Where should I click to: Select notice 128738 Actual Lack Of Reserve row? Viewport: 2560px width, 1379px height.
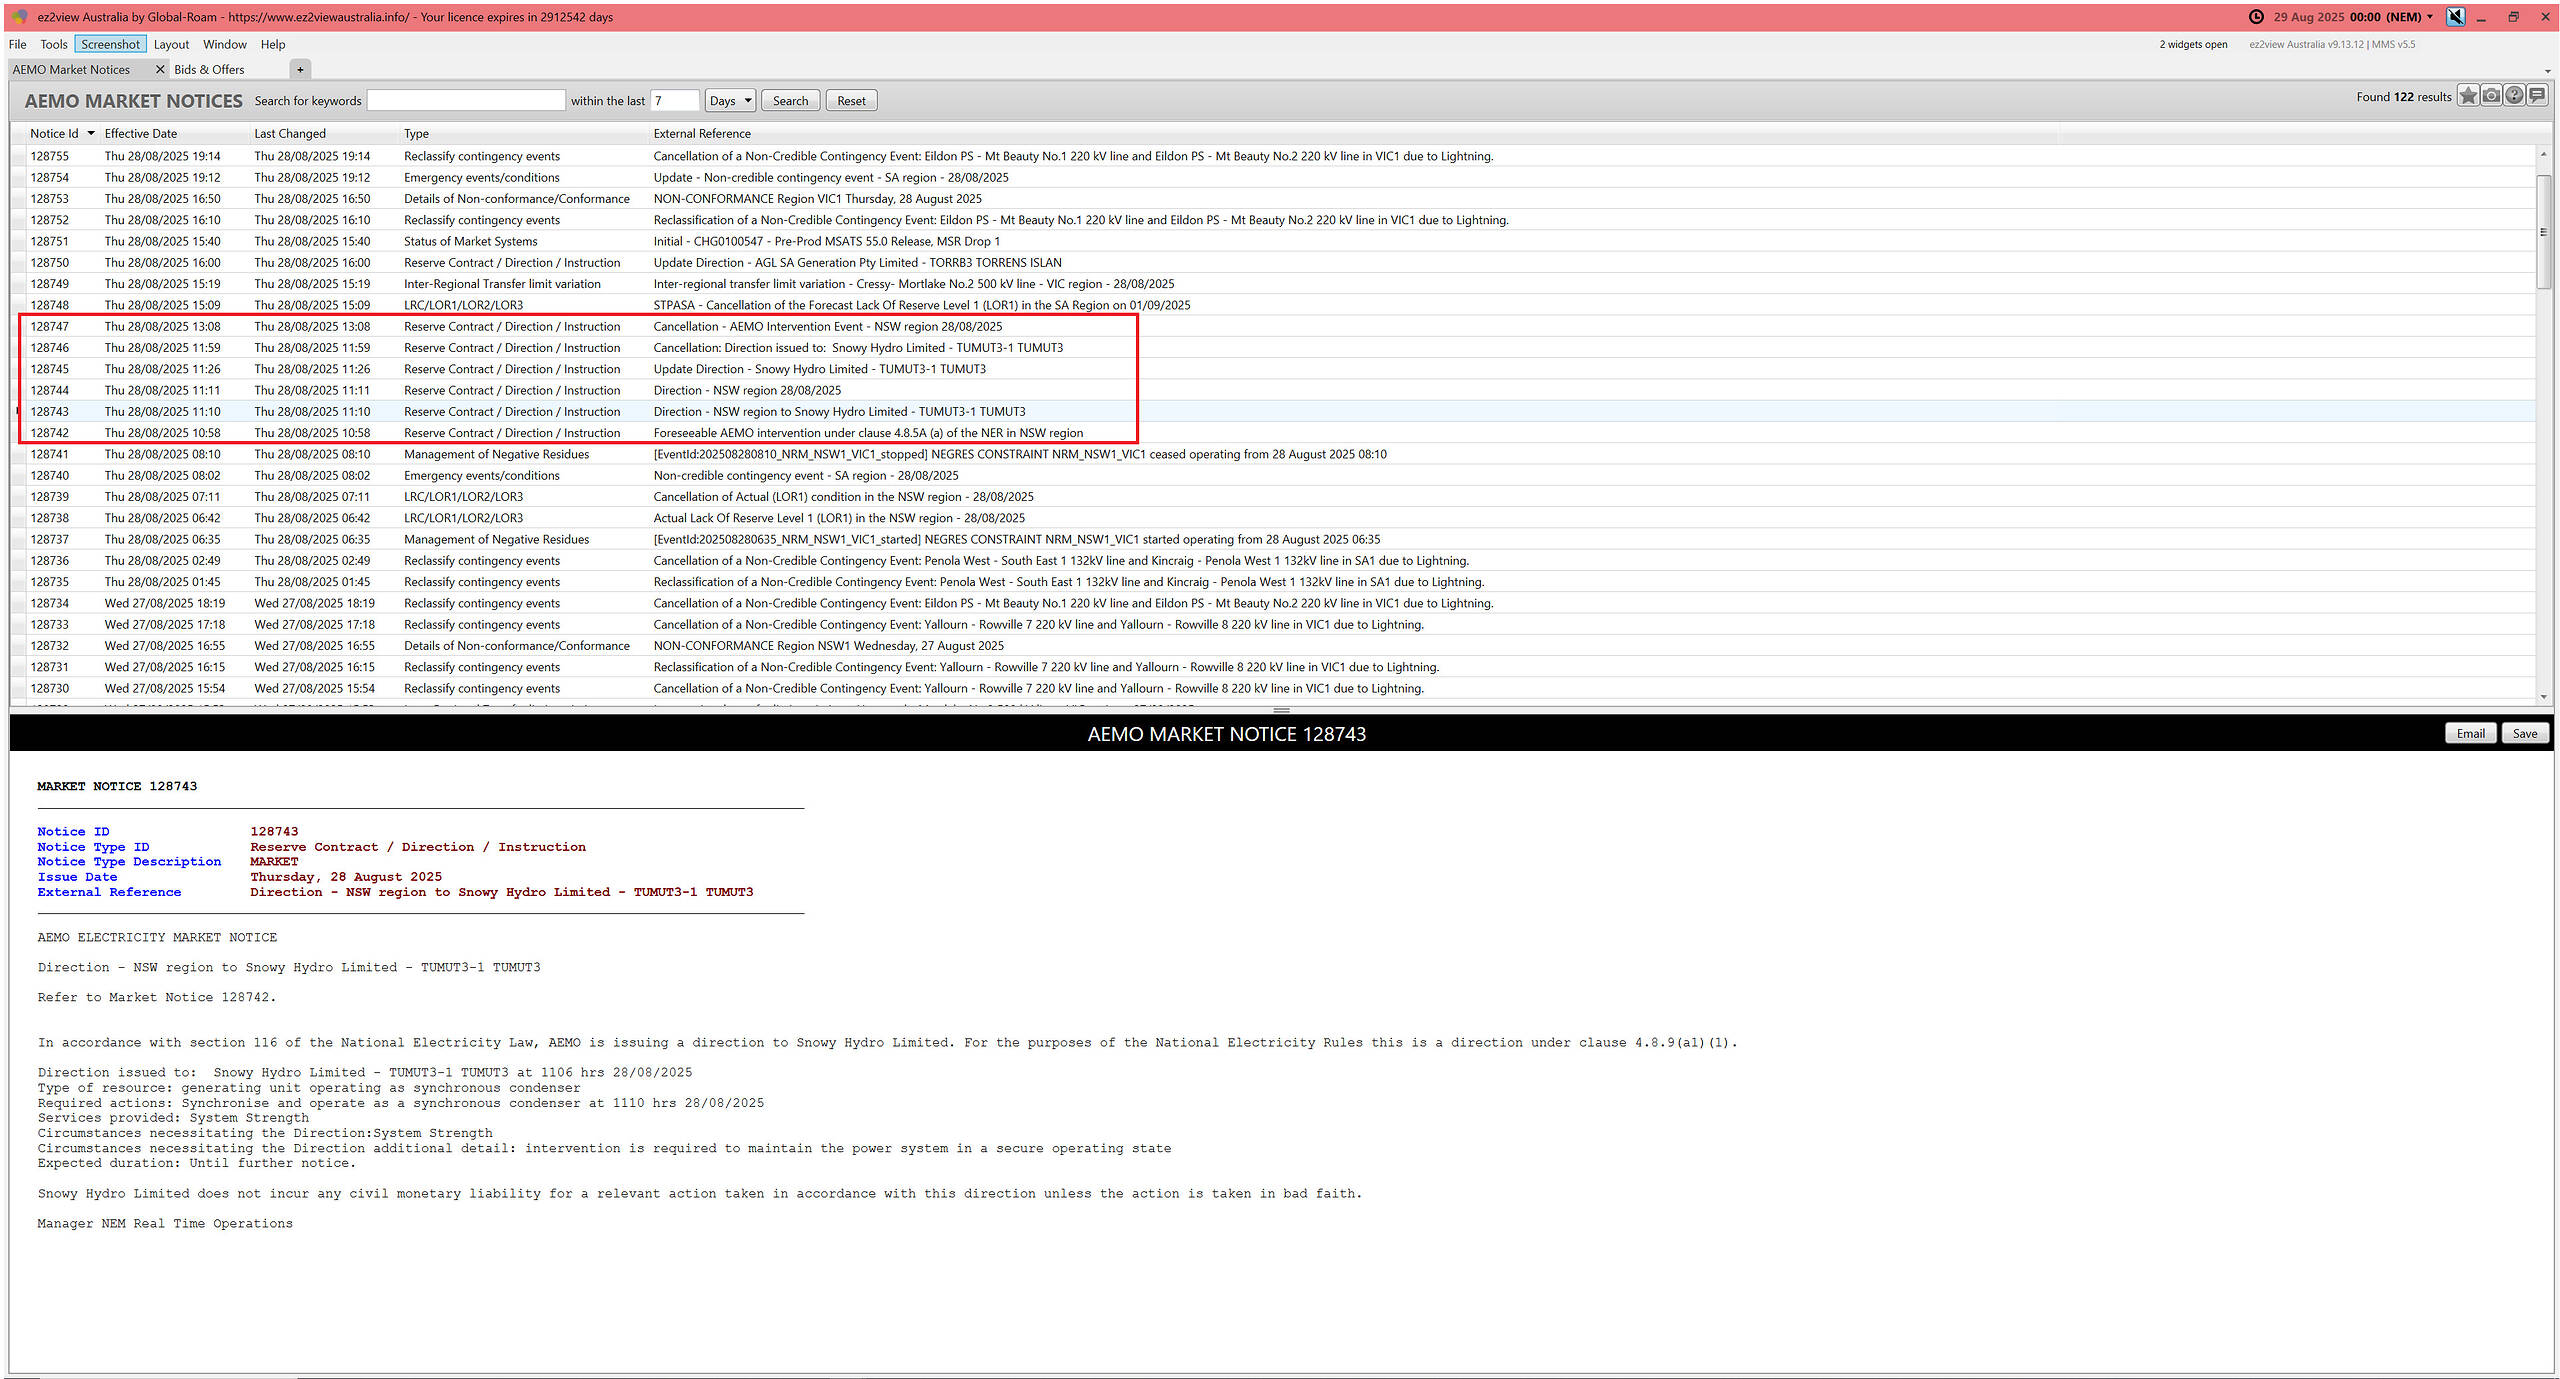point(1273,518)
